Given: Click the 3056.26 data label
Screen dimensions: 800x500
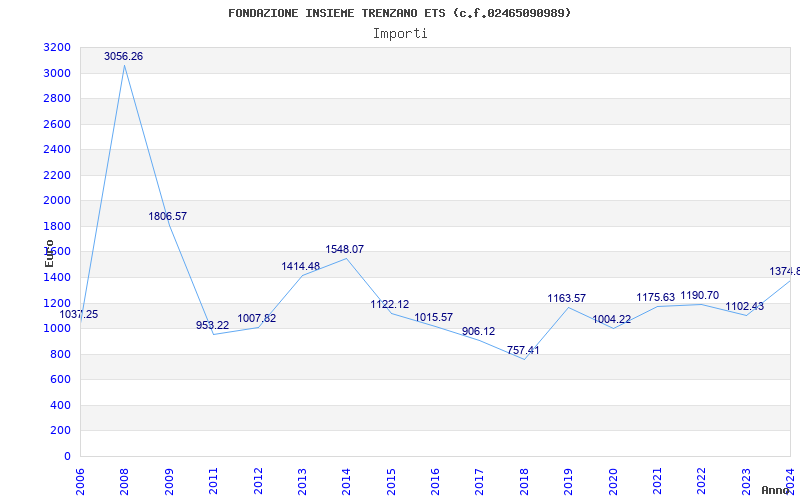Looking at the screenshot, I should 123,57.
